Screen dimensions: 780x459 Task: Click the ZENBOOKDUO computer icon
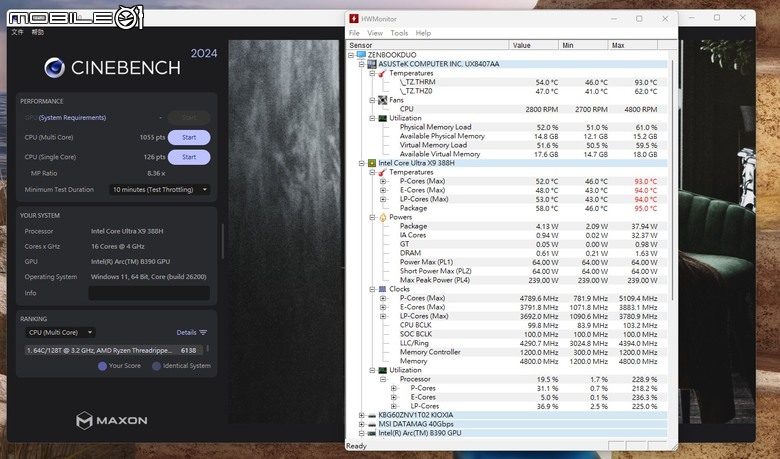coord(361,55)
